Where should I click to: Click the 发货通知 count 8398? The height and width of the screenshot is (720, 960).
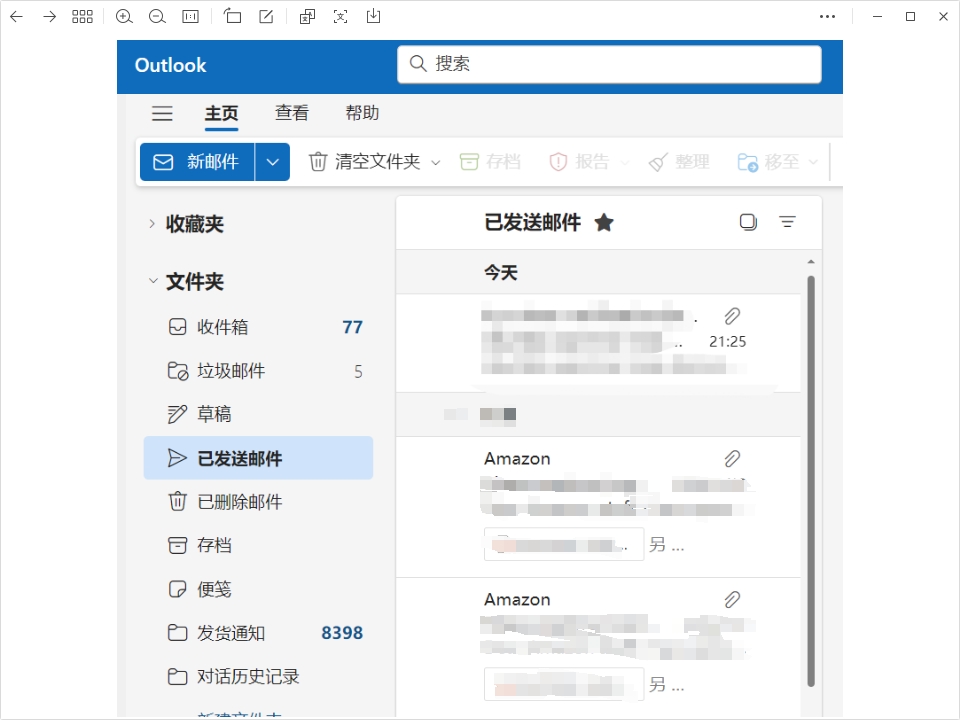coord(342,632)
